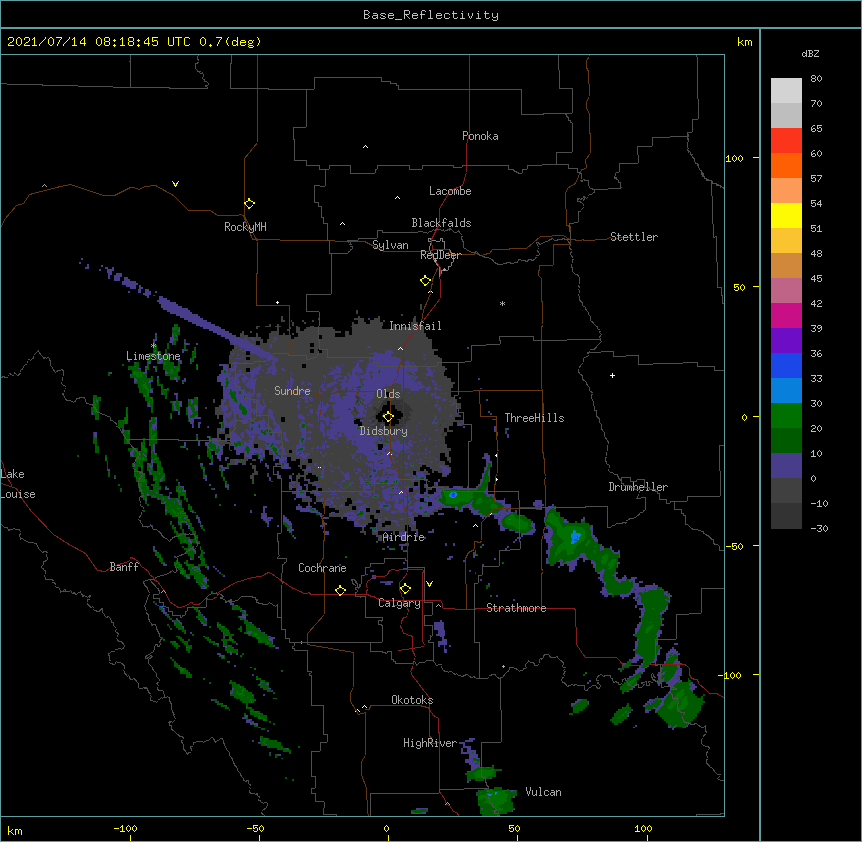Select the light gray 70-80 dBZ legend swatch
862x842 pixels.
click(786, 91)
